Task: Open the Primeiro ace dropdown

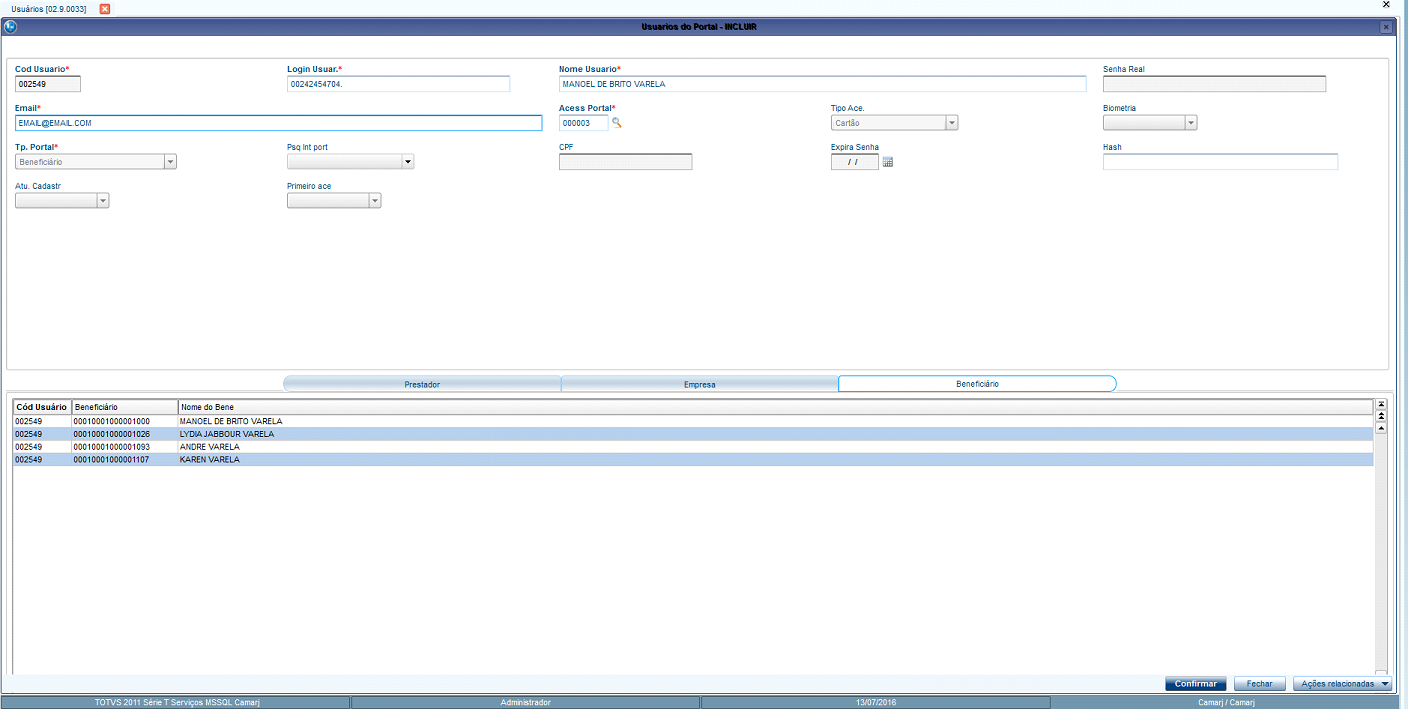Action: pos(375,201)
